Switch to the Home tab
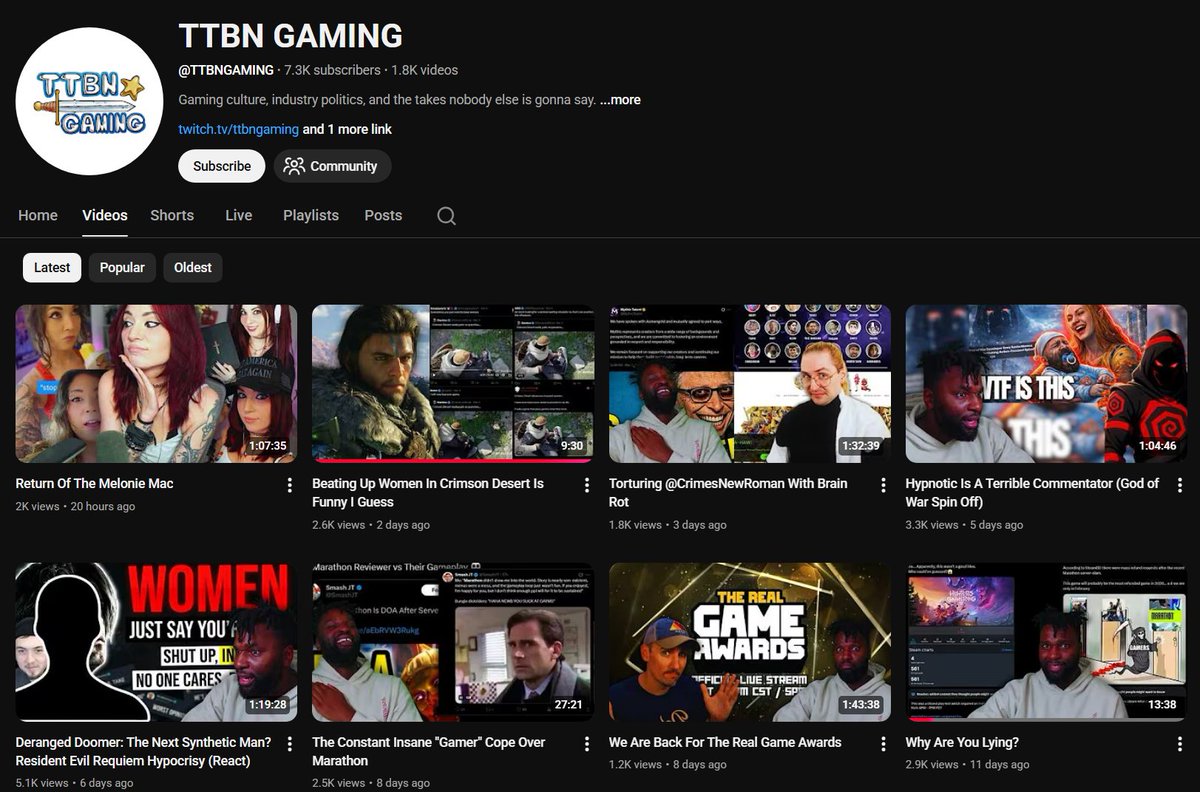Screen dimensions: 1200x792 (x=38, y=215)
